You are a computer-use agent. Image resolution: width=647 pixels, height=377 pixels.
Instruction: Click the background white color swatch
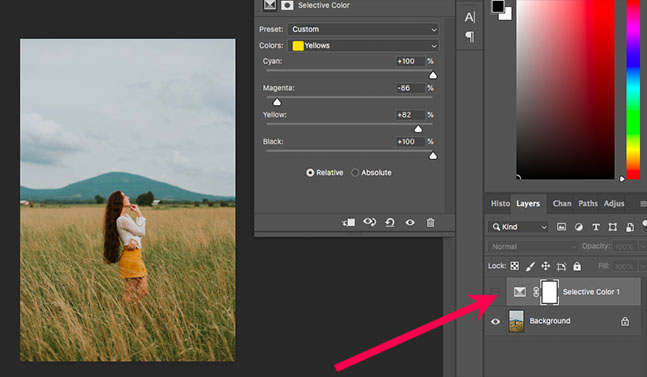pyautogui.click(x=508, y=15)
